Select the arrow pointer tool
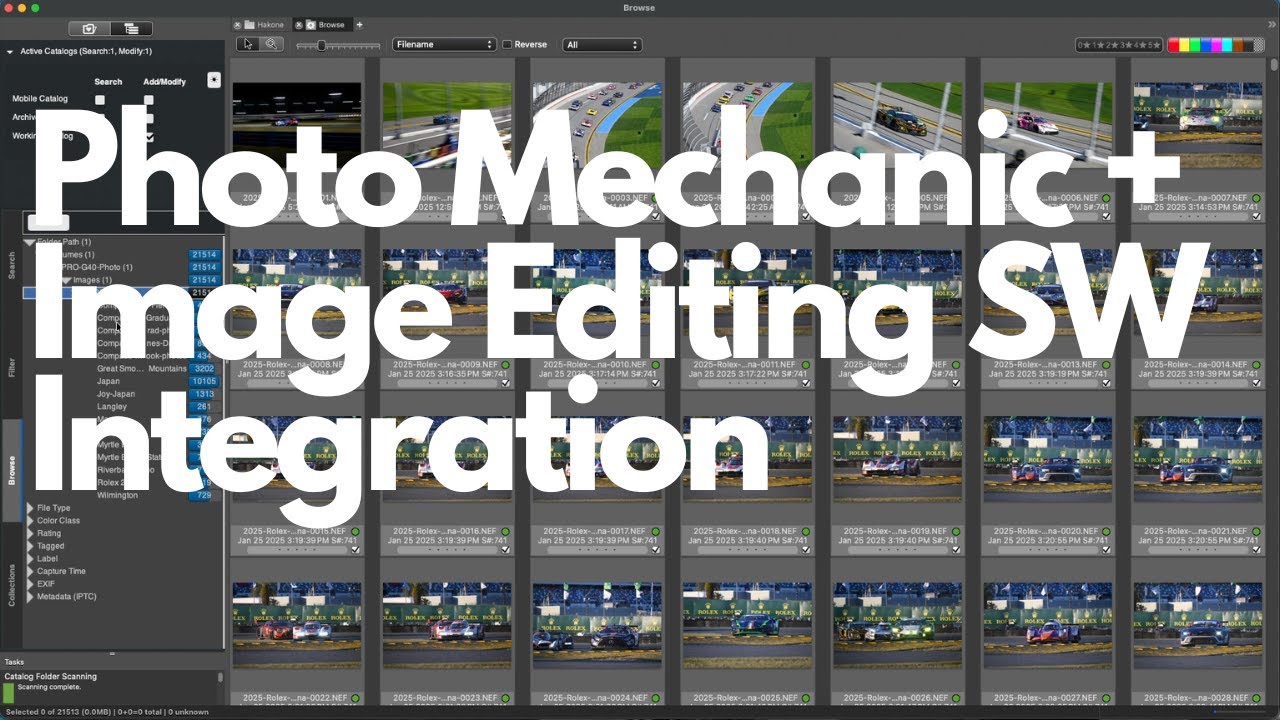1280x720 pixels. [248, 44]
